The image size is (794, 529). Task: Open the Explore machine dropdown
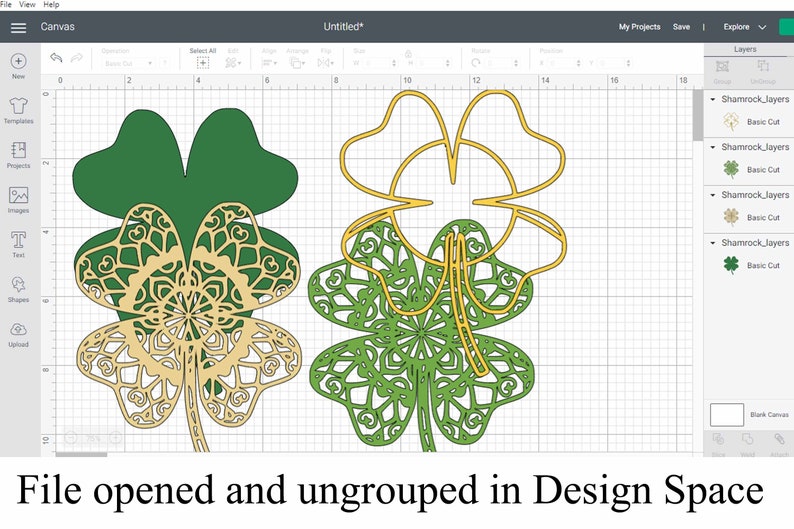coord(744,27)
